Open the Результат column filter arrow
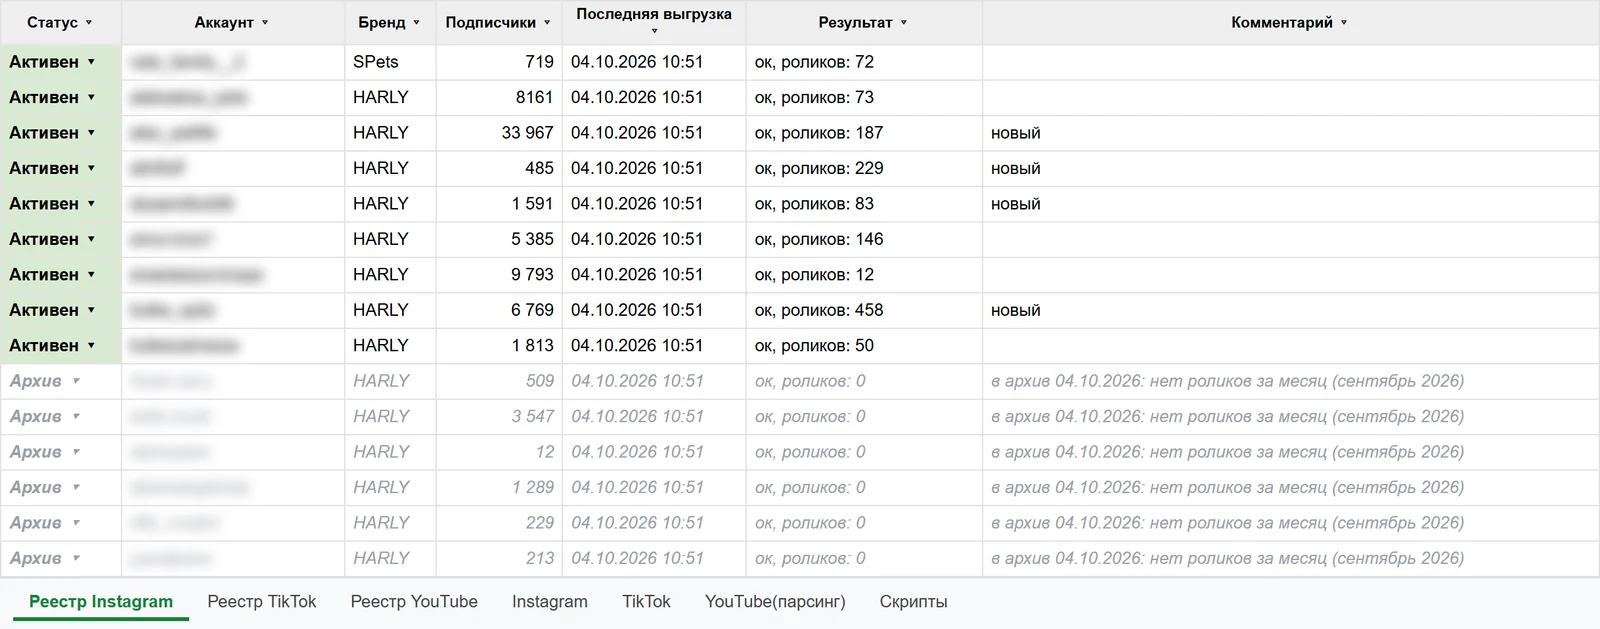1600x629 pixels. 904,22
